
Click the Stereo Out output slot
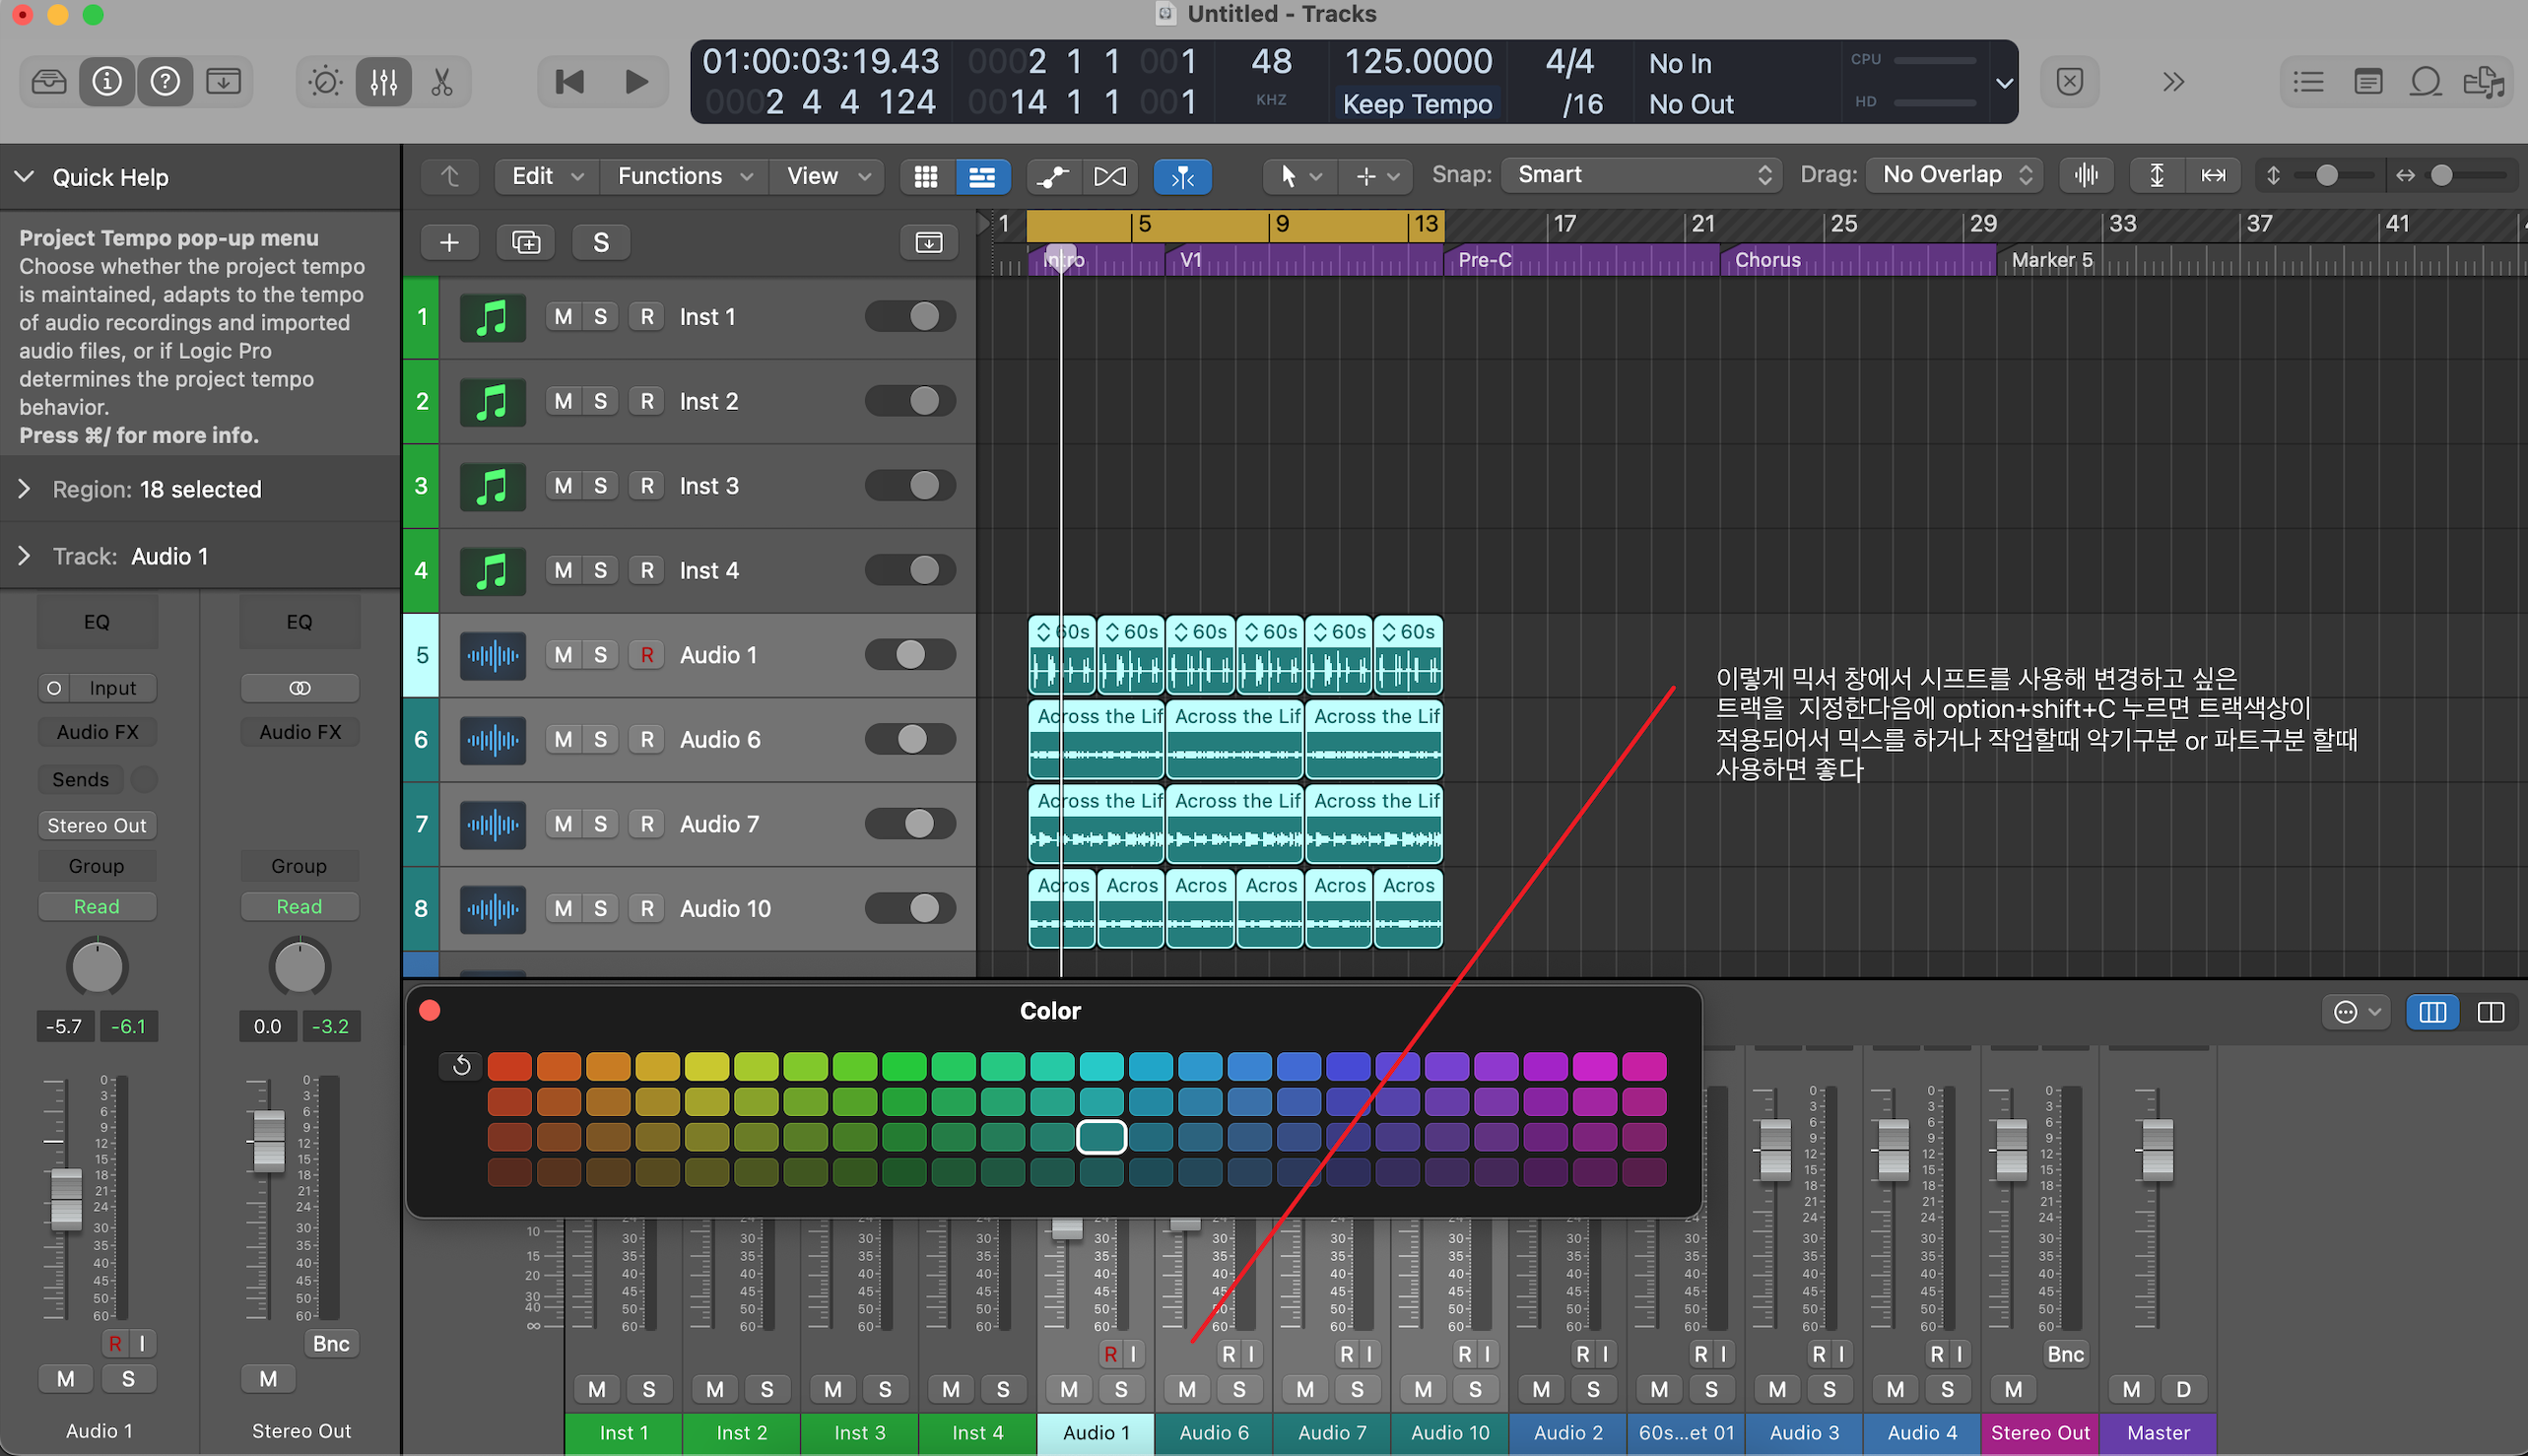(x=97, y=825)
